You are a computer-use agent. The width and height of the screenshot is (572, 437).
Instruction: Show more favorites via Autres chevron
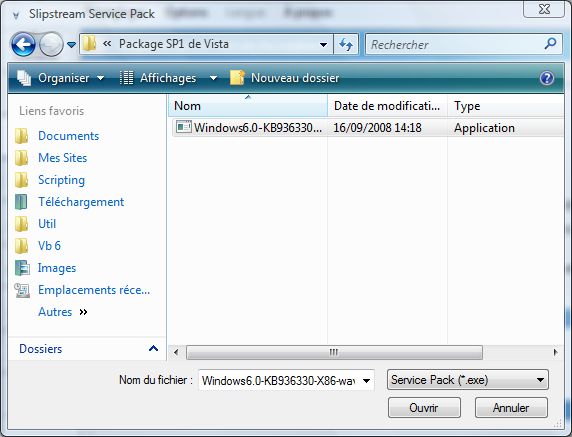coord(84,312)
